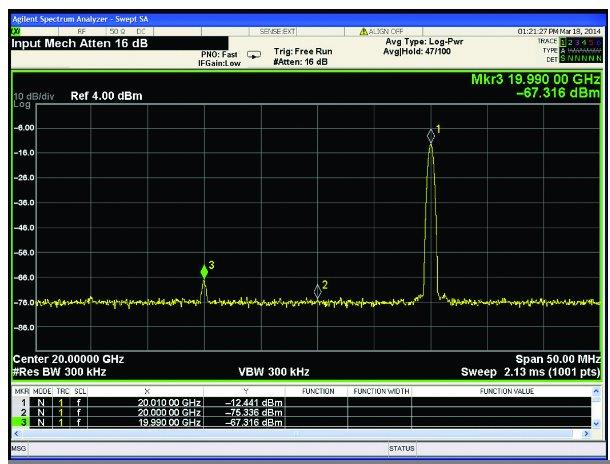
Task: Select green marker 3 diamond on trace
Action: 204,271
